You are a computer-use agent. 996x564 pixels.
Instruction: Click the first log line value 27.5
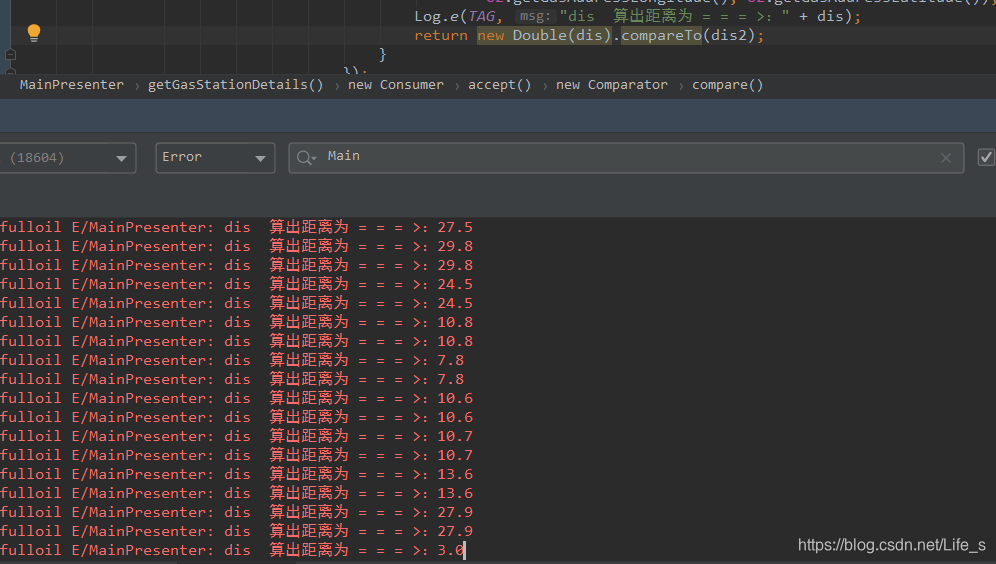coord(455,227)
